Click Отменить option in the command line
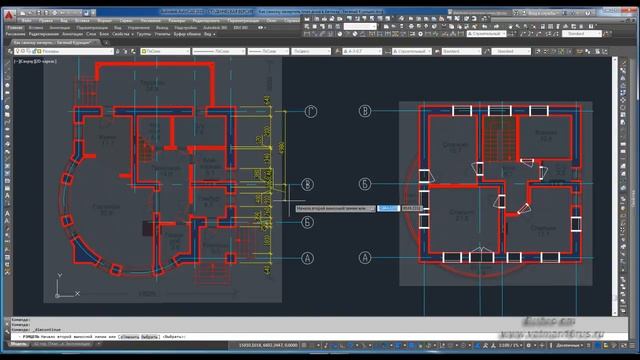 [x=129, y=337]
